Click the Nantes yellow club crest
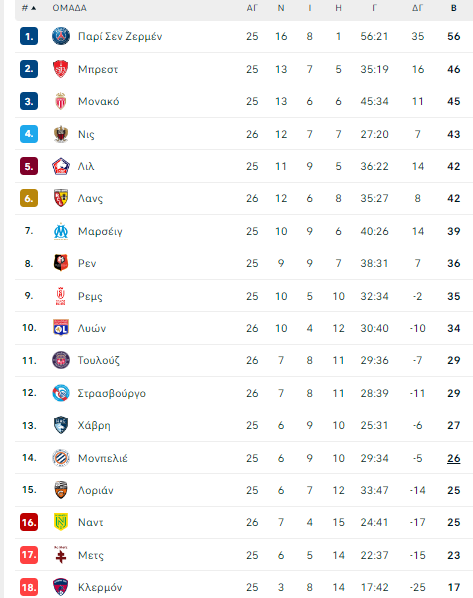 pyautogui.click(x=61, y=522)
